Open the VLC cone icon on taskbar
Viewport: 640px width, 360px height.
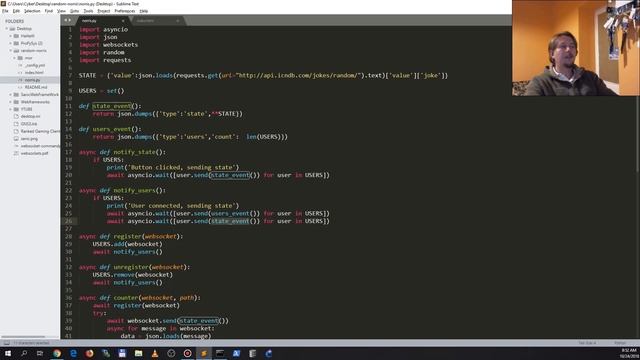[155, 353]
